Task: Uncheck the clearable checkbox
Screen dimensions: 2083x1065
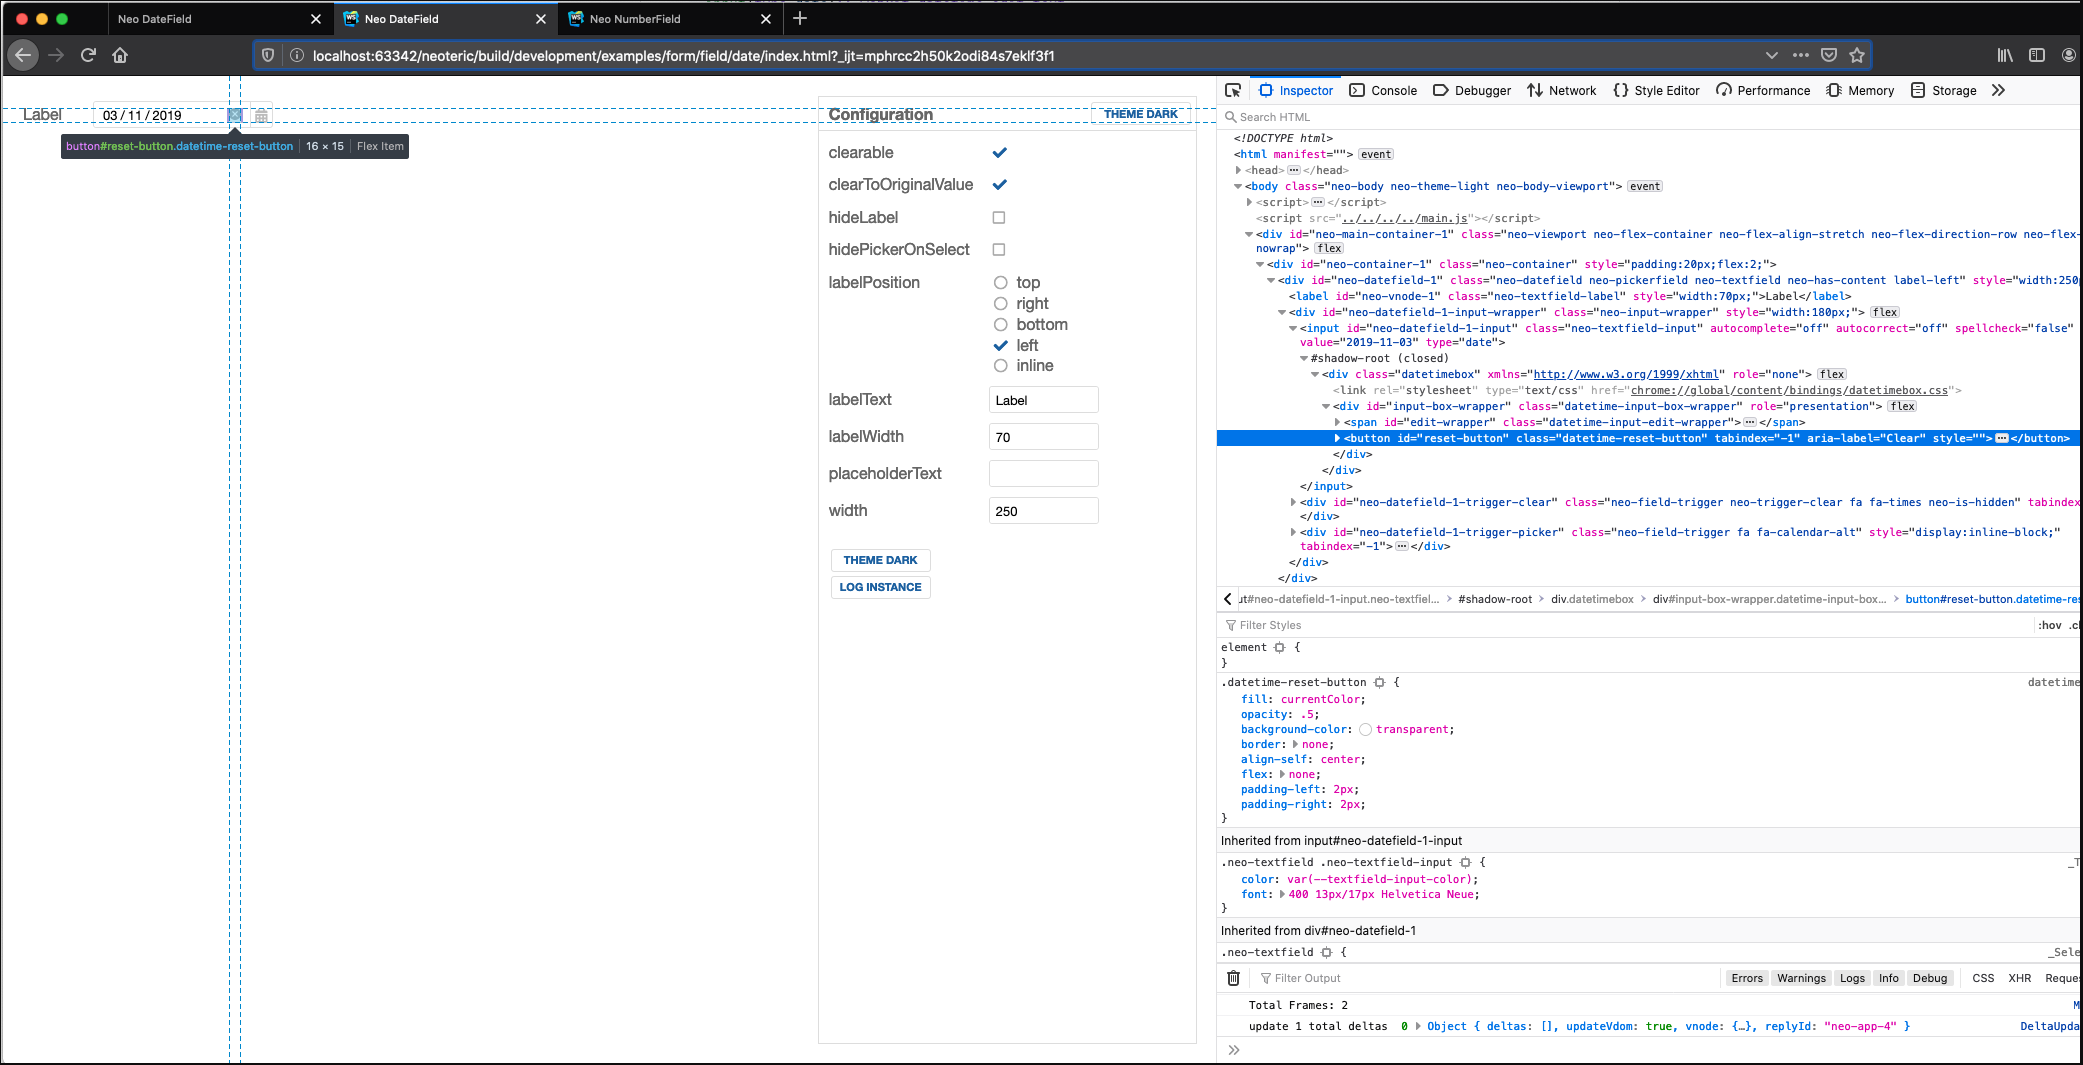Action: 999,152
